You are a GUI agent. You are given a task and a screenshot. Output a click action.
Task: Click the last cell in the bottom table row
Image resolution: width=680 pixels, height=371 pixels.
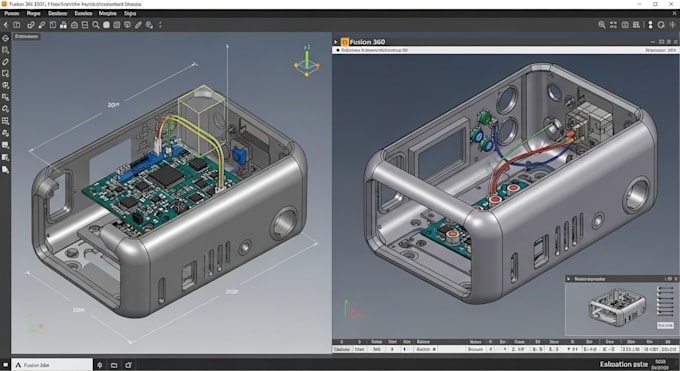tap(670, 349)
